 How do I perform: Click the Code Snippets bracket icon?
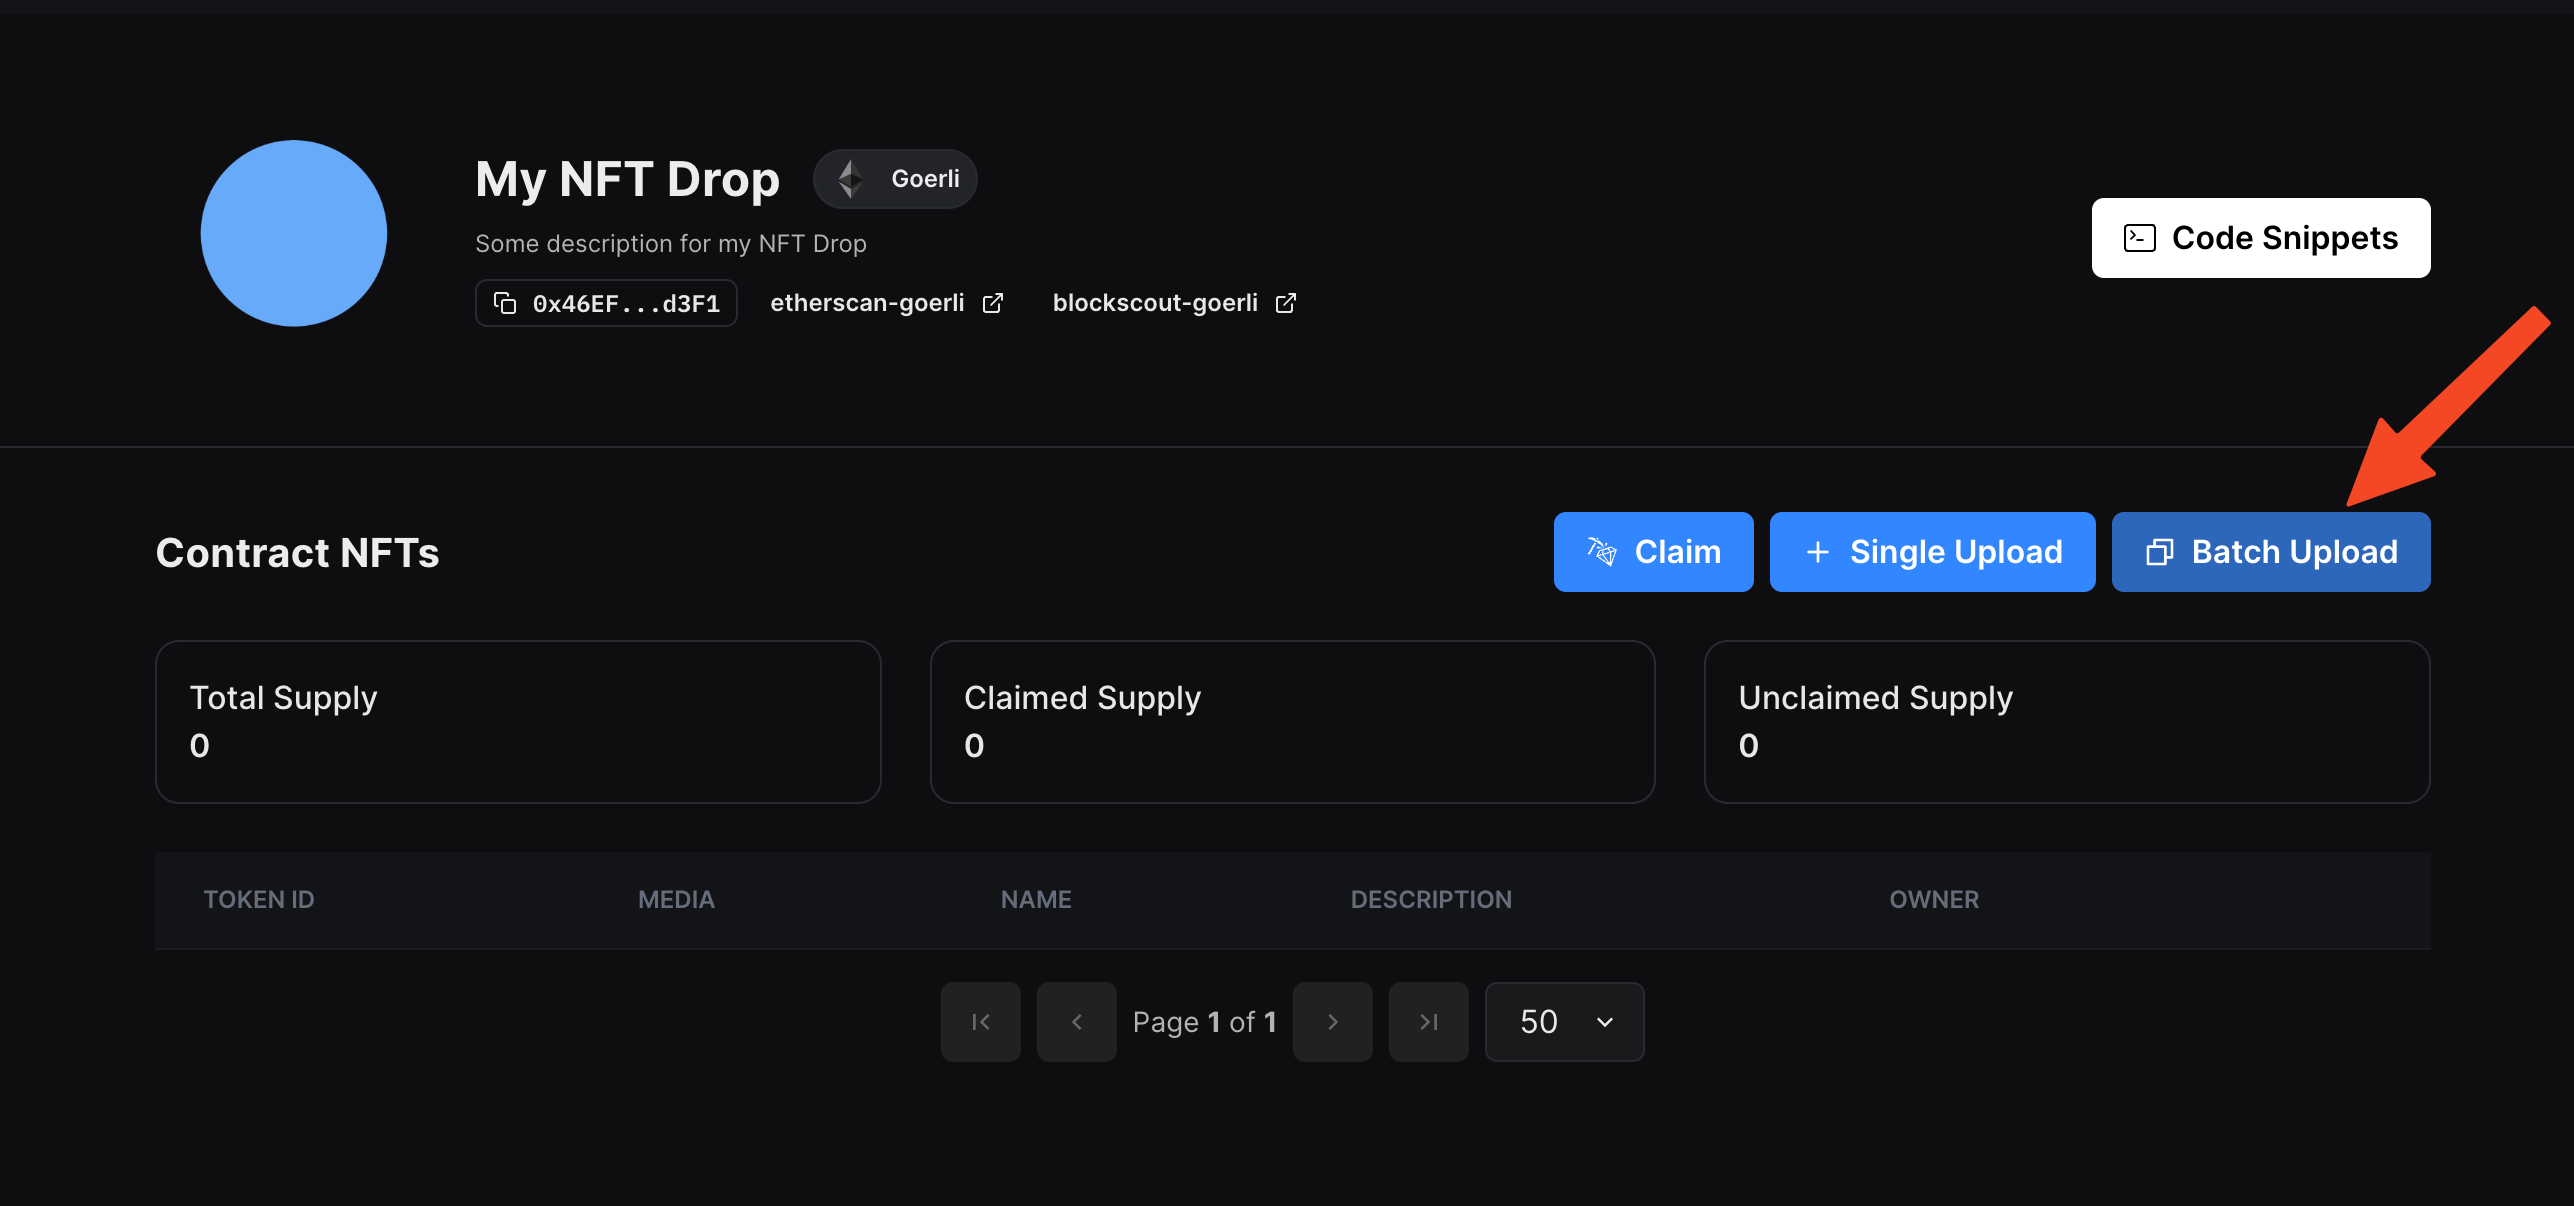2137,236
